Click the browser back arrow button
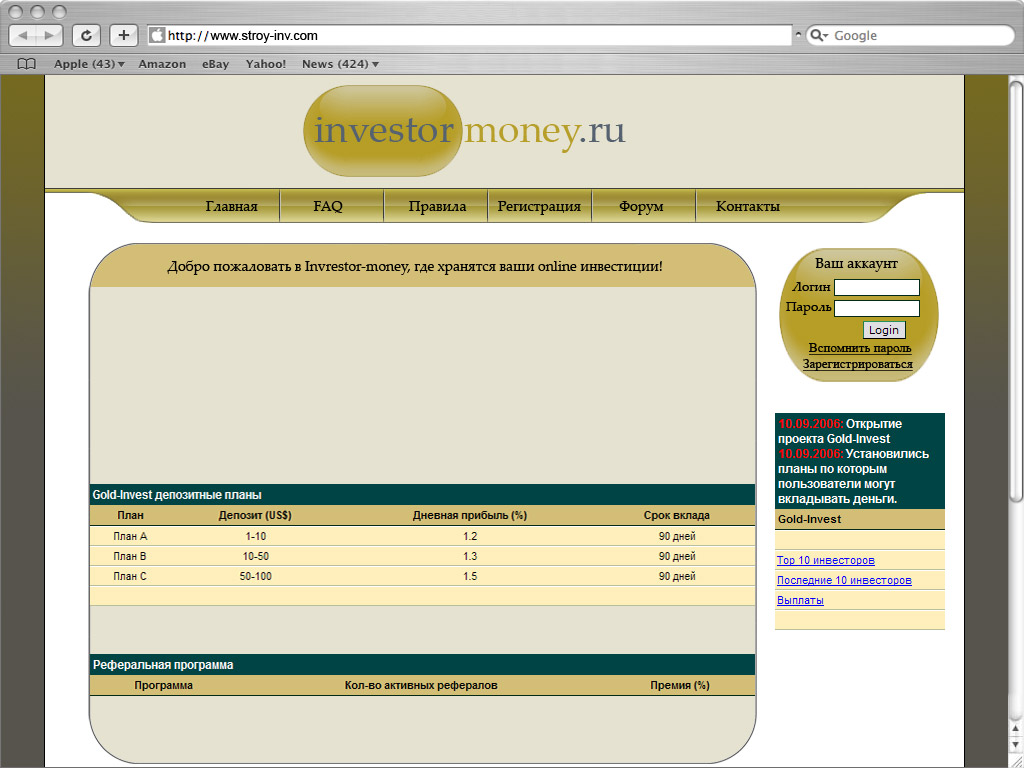Image resolution: width=1024 pixels, height=768 pixels. 23,35
